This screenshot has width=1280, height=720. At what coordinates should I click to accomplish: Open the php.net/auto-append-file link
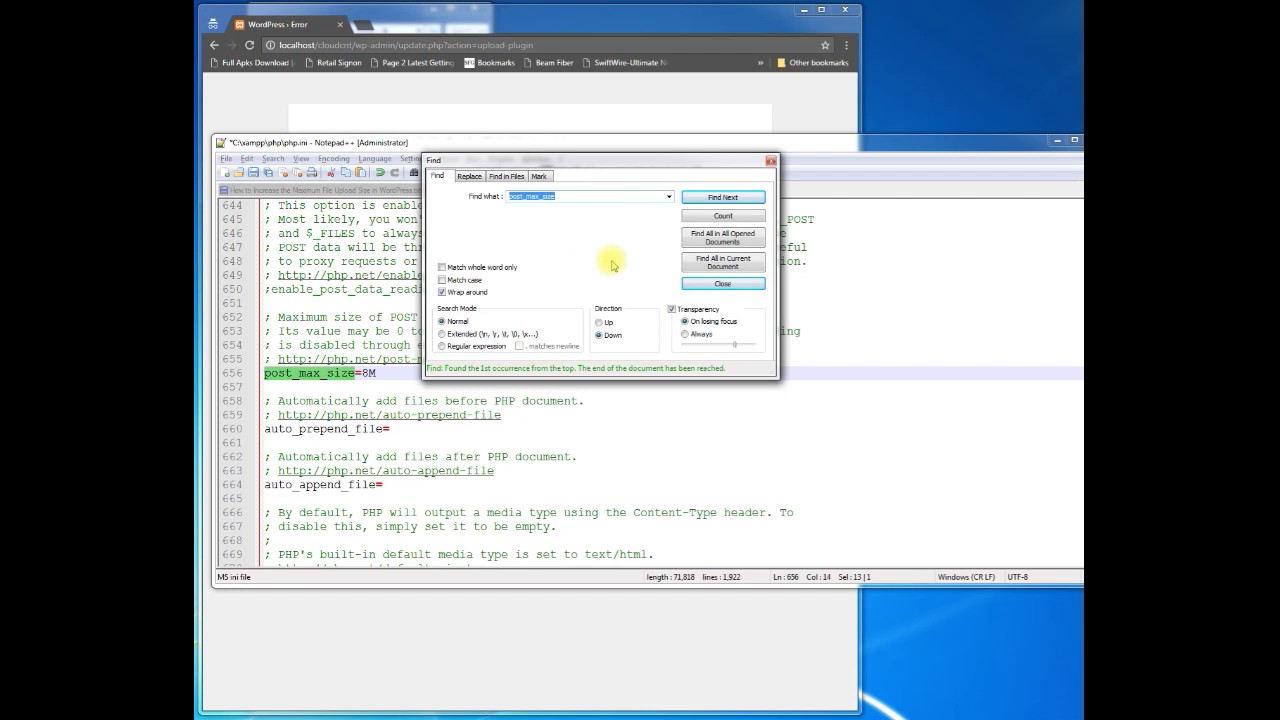(386, 471)
